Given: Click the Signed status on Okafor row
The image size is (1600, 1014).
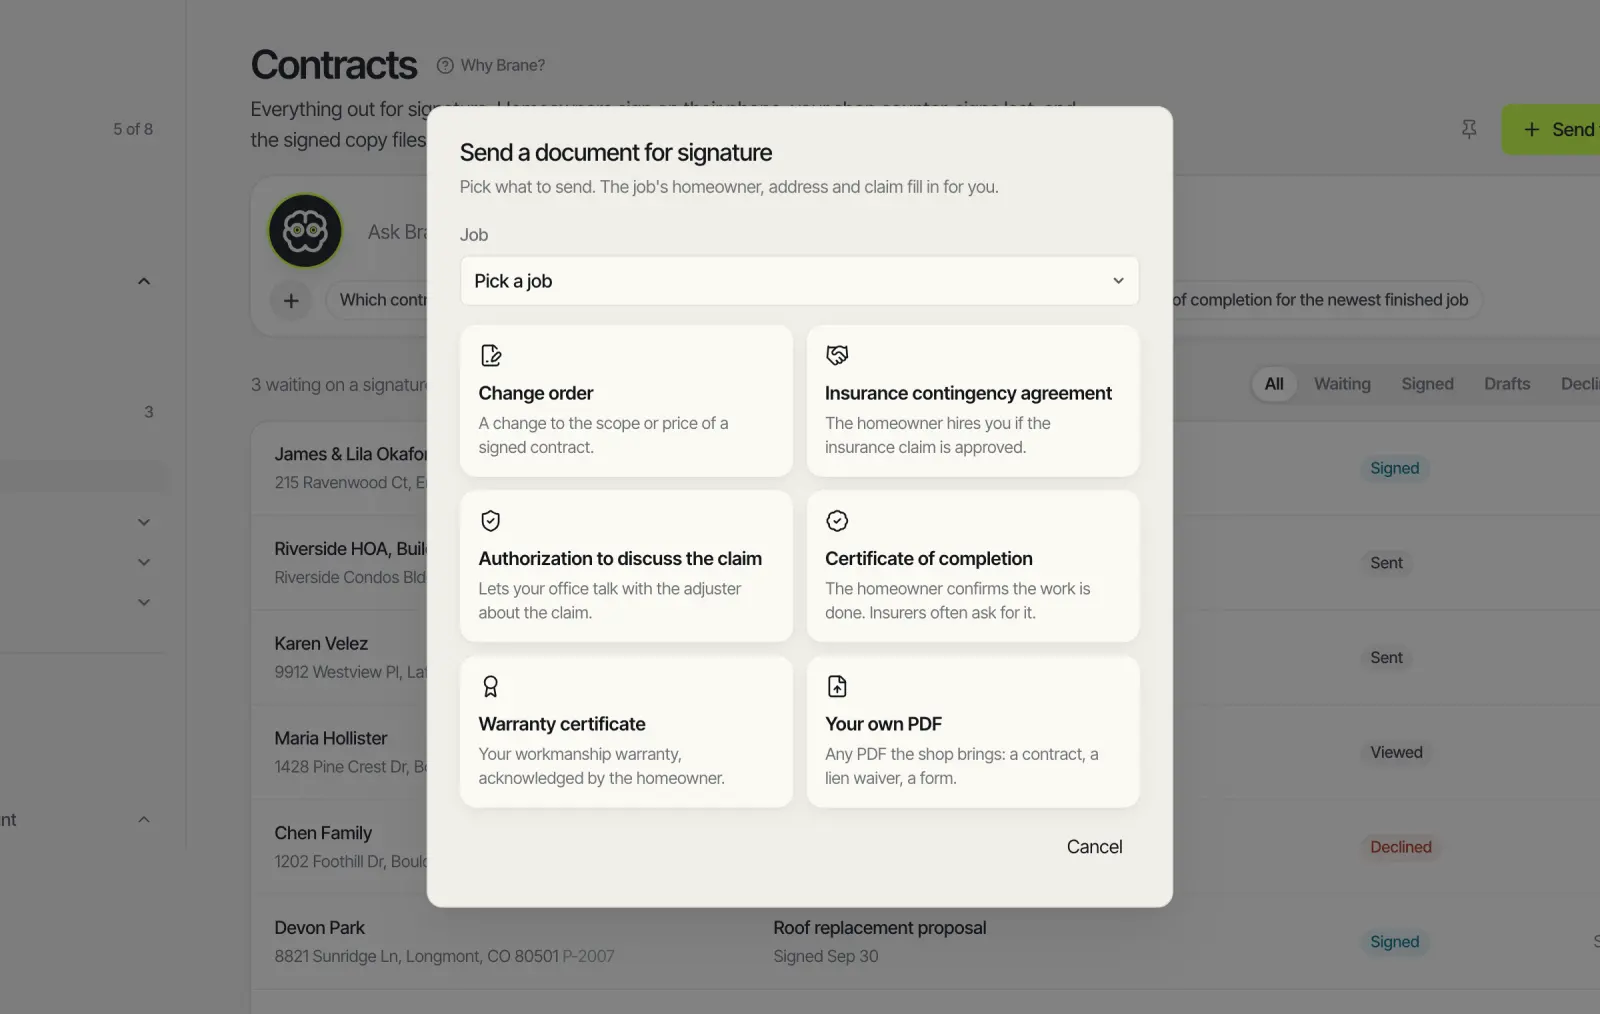Looking at the screenshot, I should (1394, 468).
